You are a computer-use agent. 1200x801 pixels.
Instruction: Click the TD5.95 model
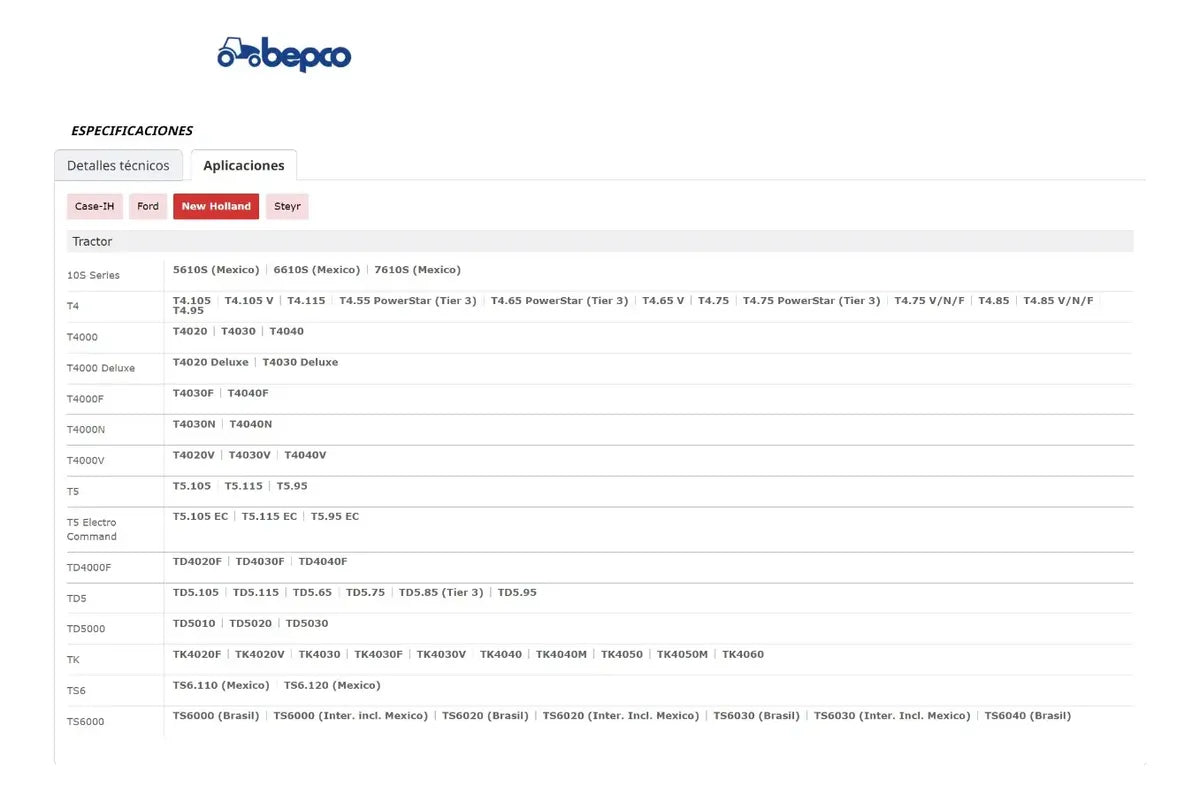pos(518,594)
